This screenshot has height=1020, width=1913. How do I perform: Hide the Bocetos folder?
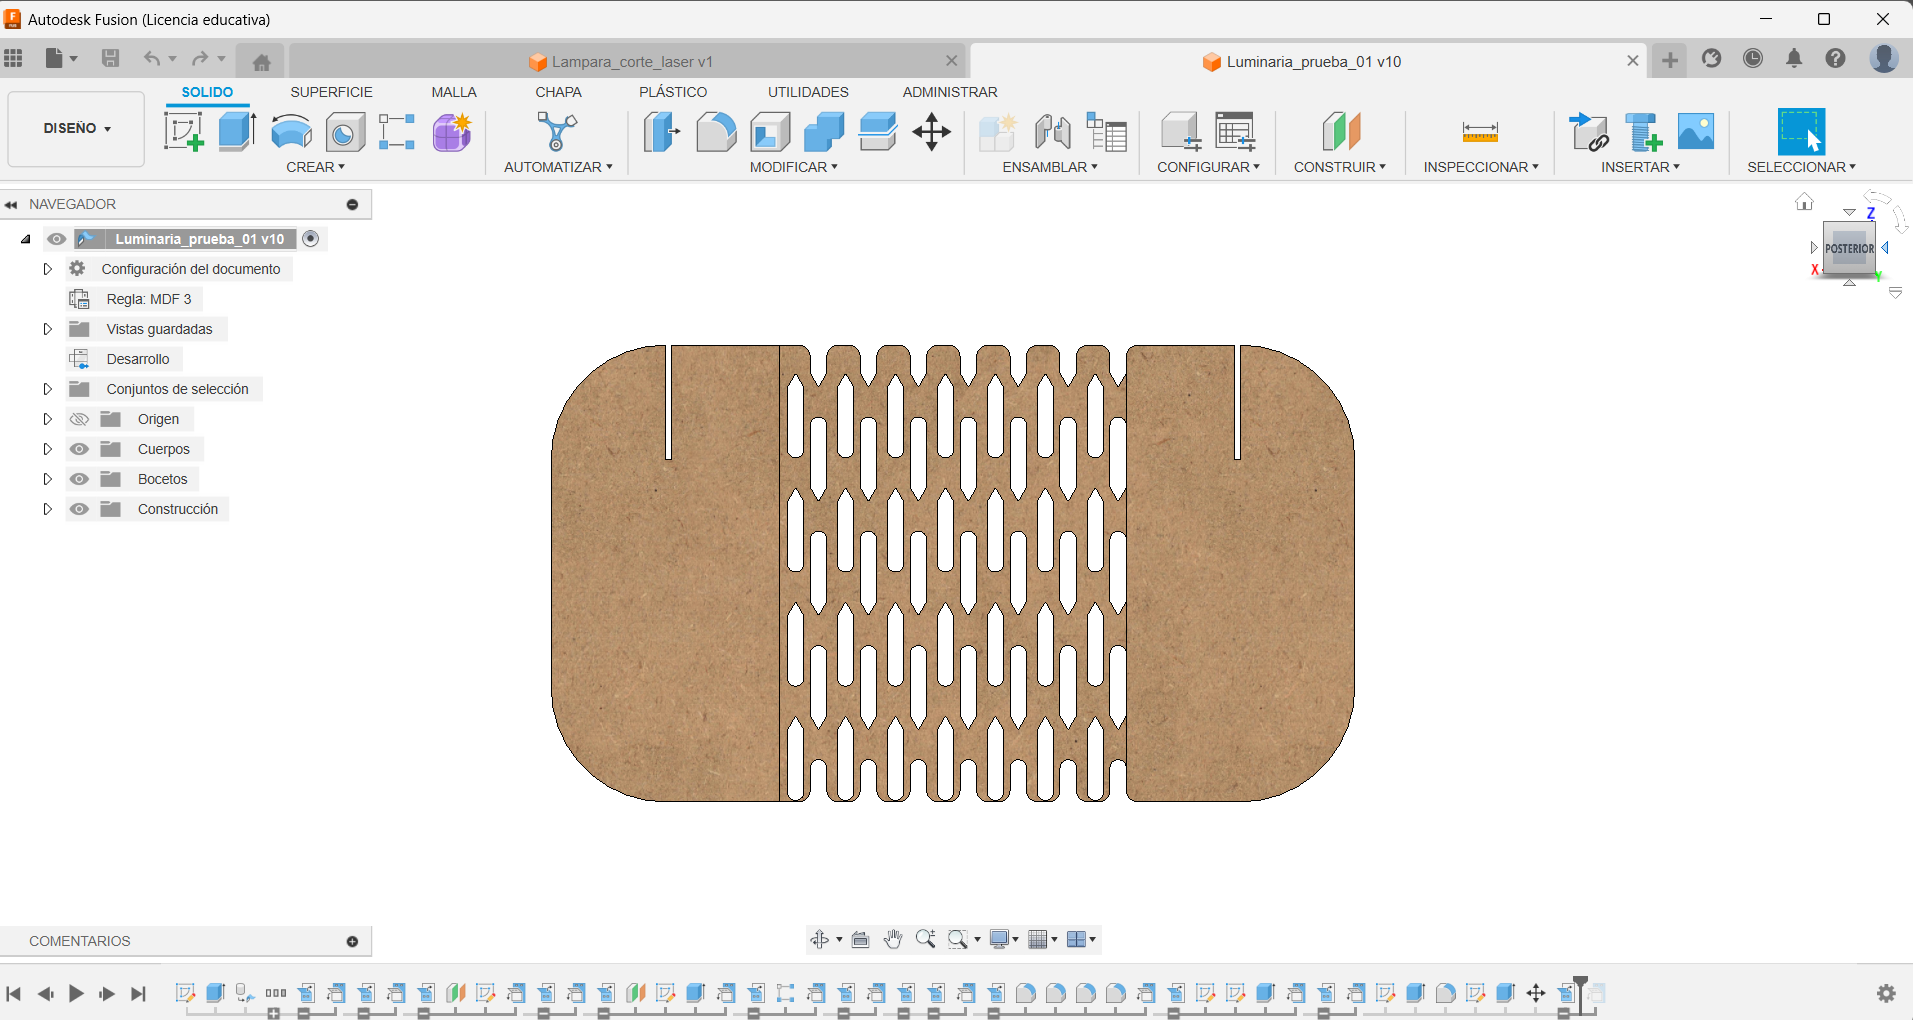79,479
